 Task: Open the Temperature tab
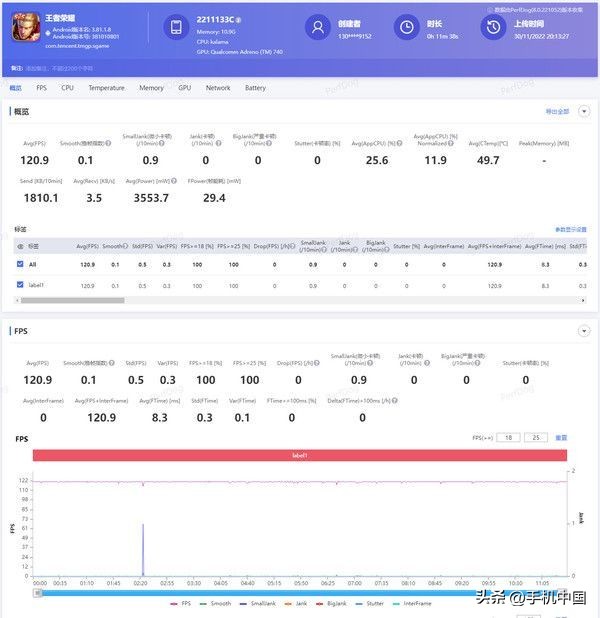(106, 88)
